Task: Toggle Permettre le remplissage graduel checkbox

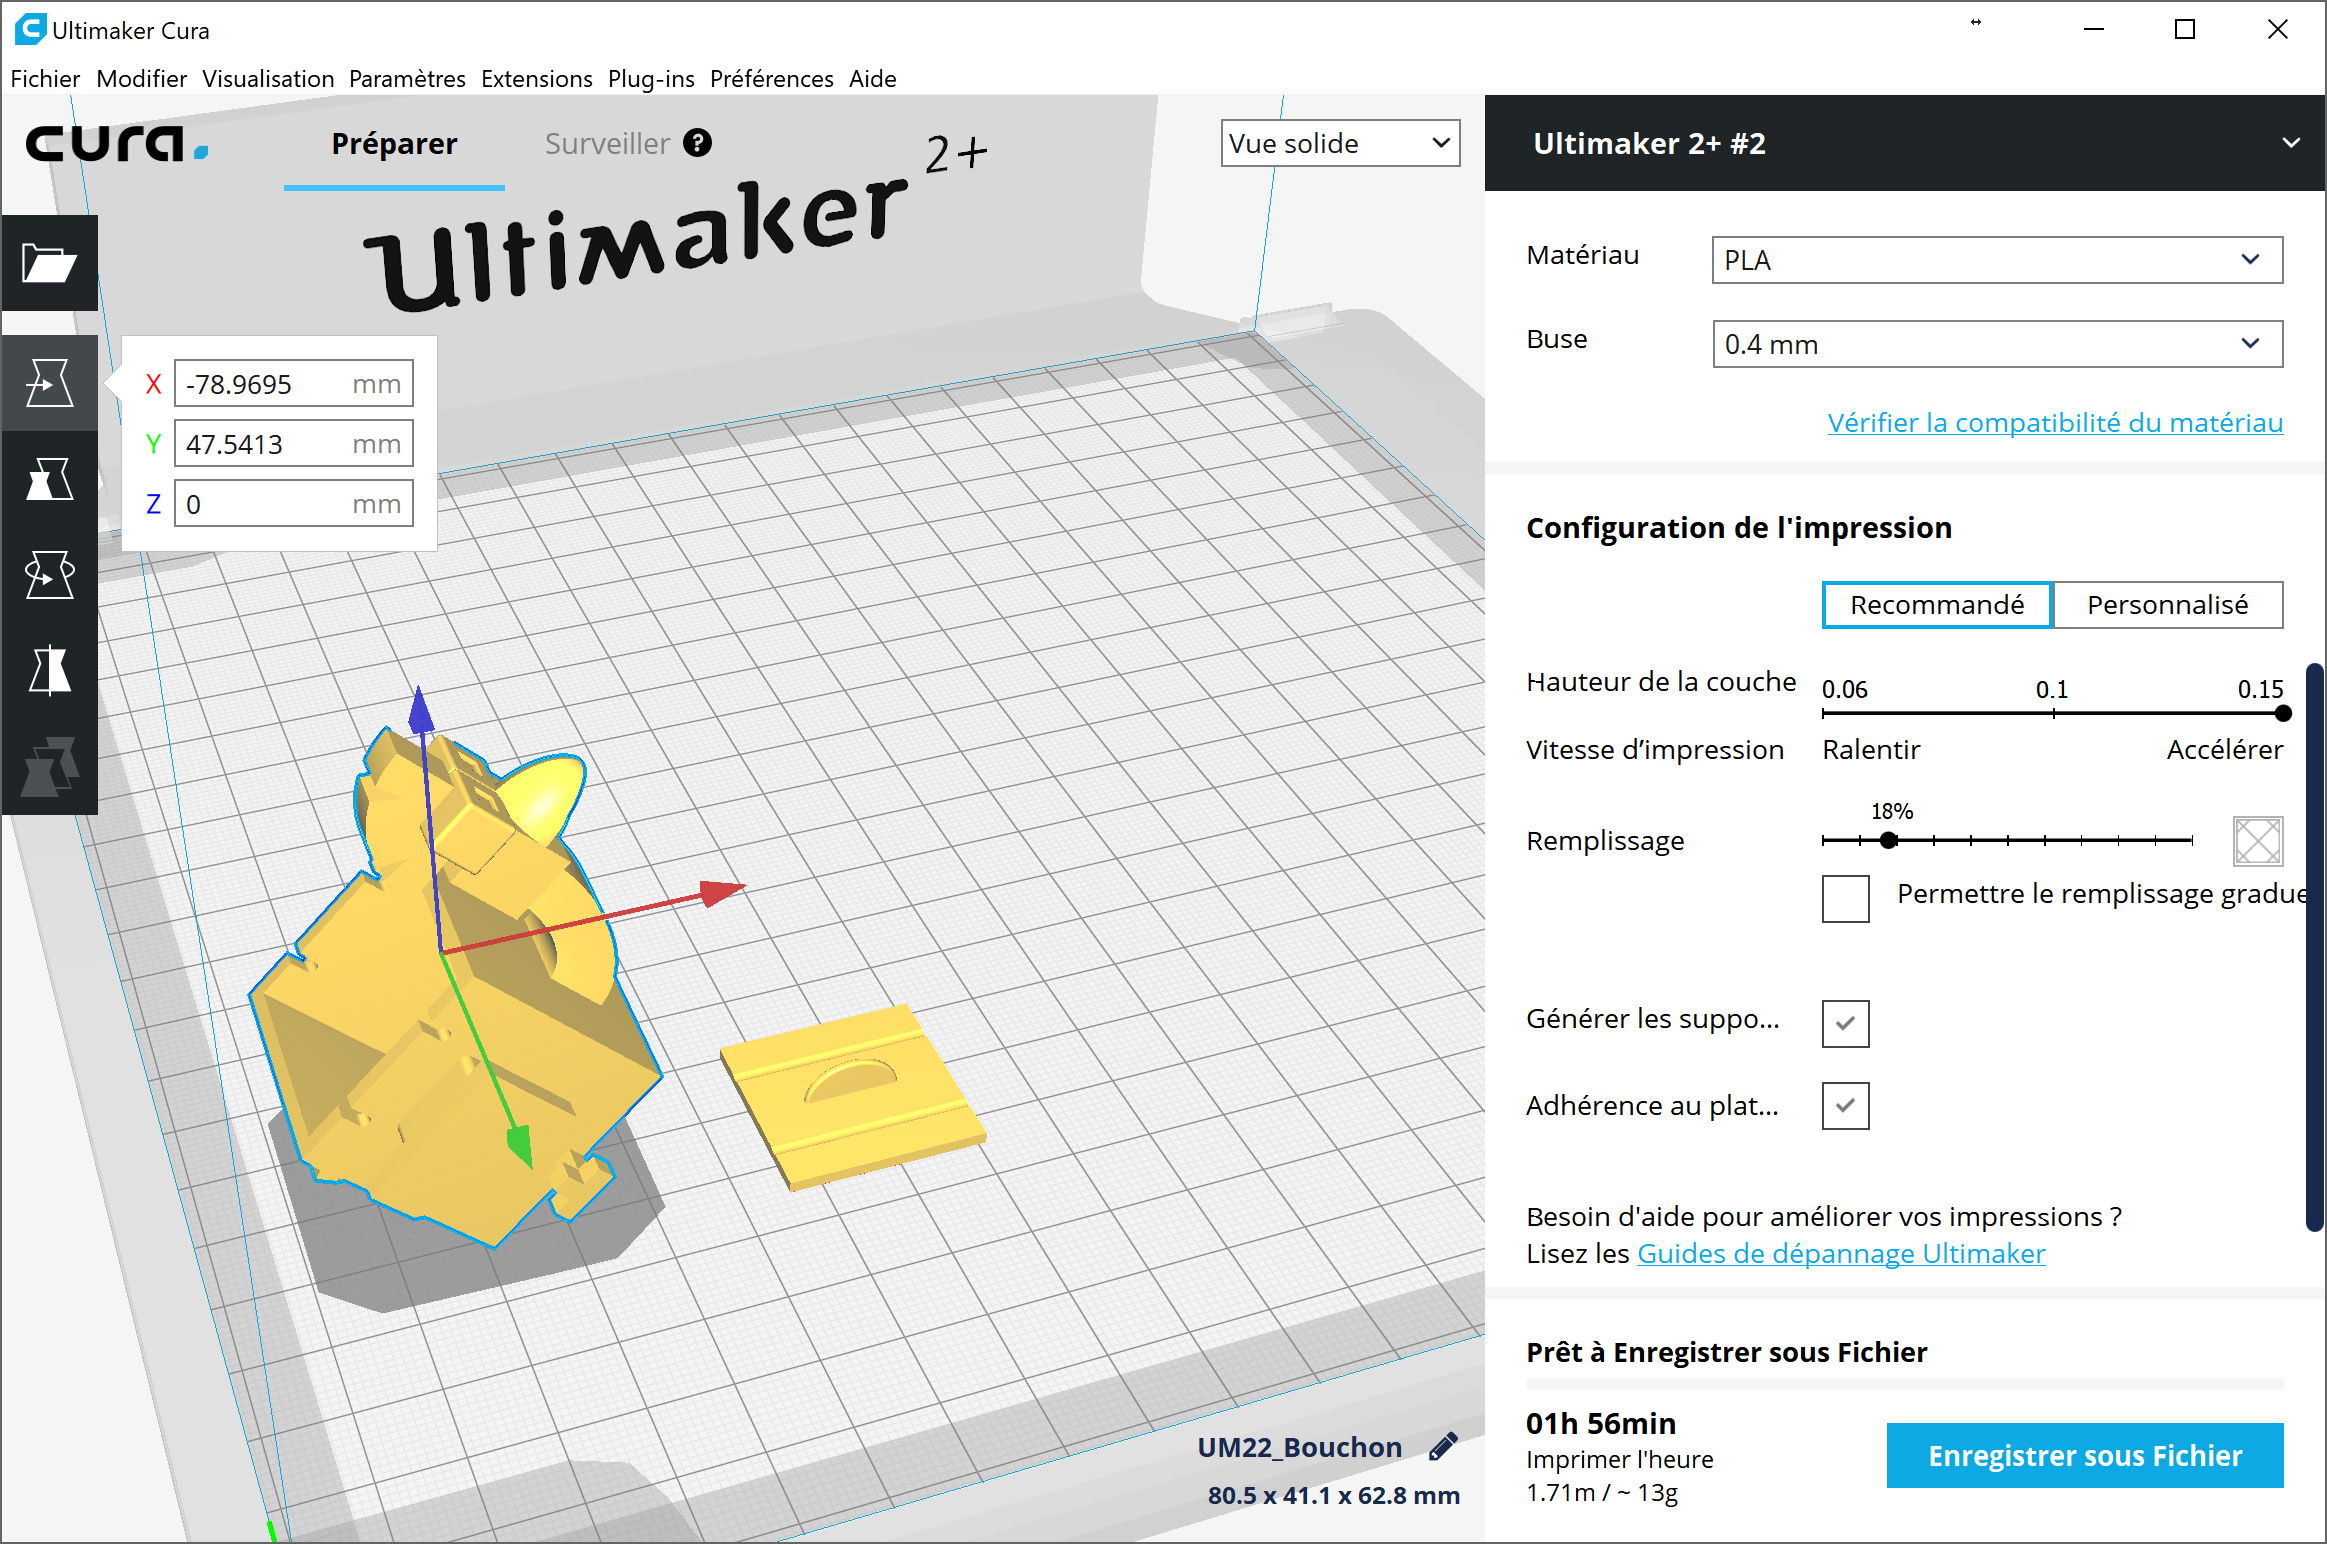Action: [x=1846, y=898]
